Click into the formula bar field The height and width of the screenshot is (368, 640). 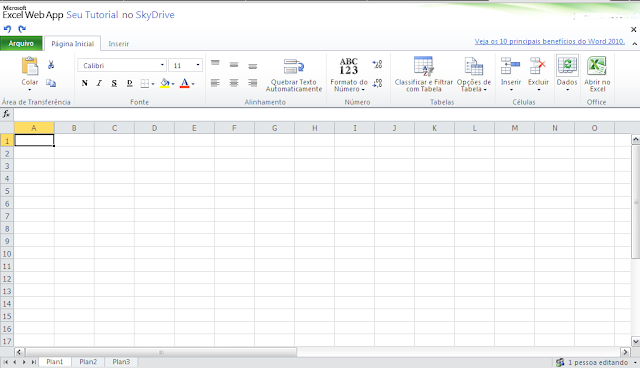(327, 114)
